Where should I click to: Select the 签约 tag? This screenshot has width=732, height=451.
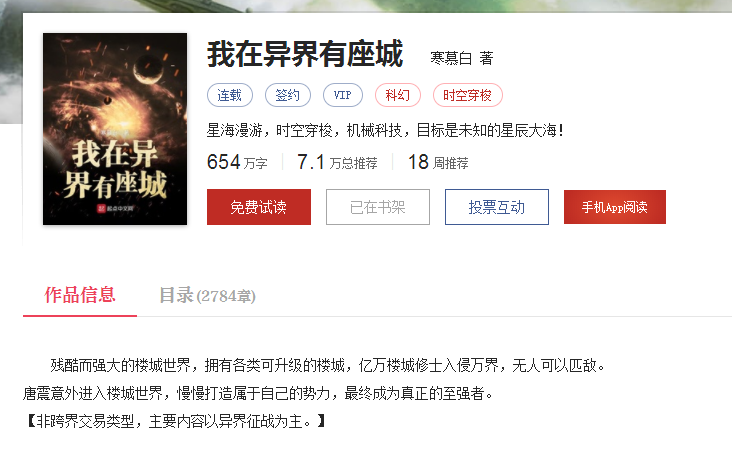pyautogui.click(x=288, y=95)
